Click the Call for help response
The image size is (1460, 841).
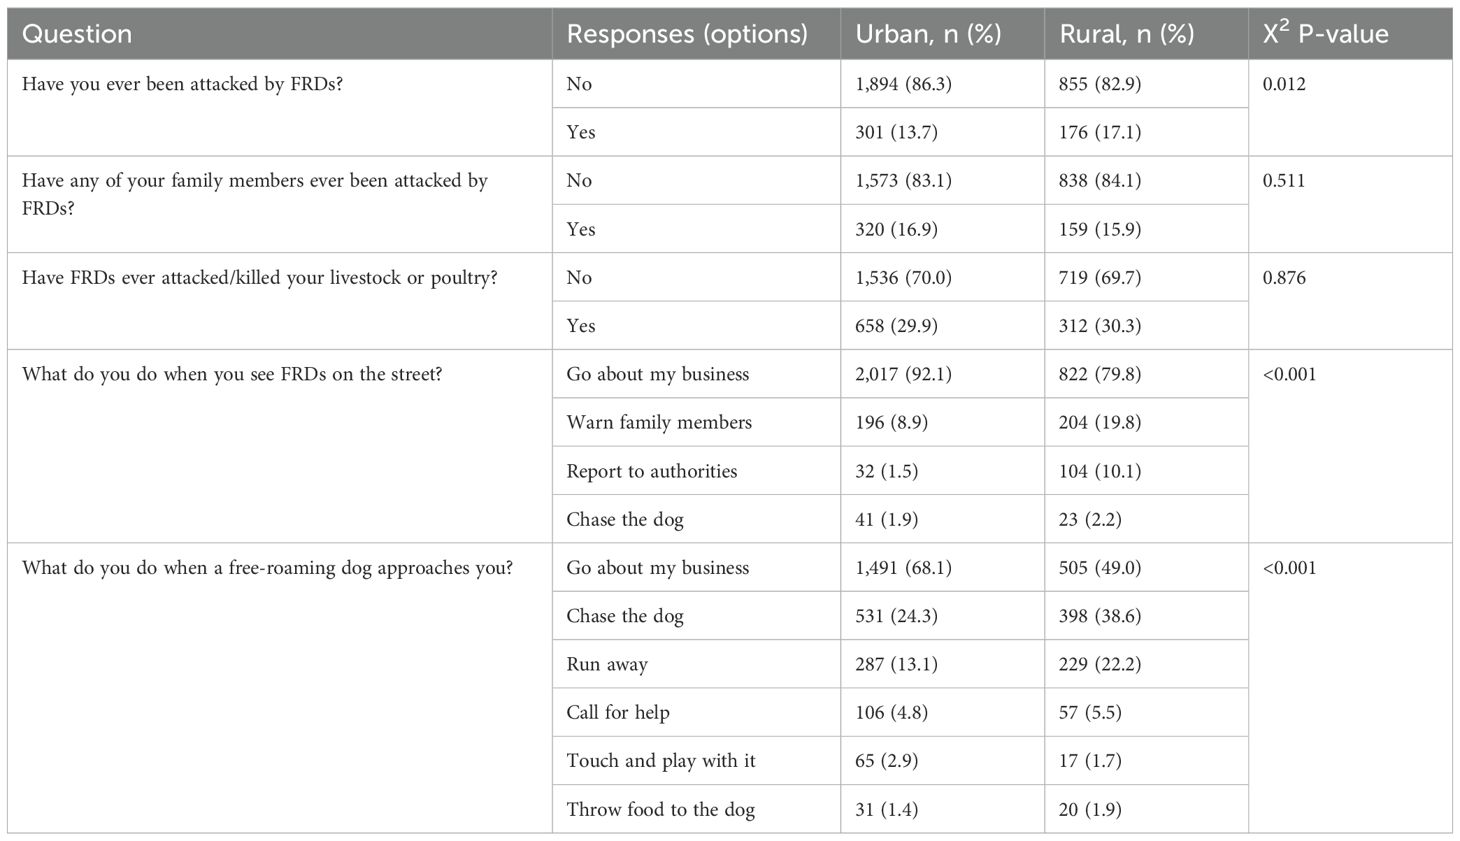[618, 713]
